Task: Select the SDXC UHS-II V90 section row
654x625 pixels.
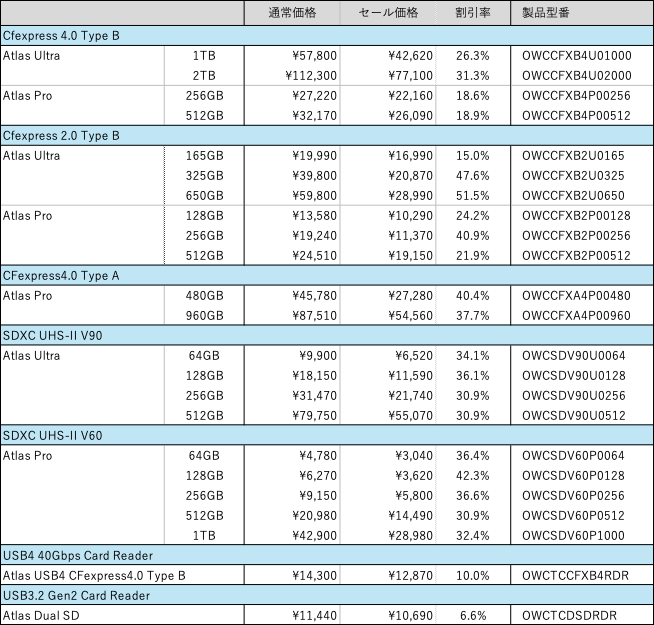Action: (327, 336)
